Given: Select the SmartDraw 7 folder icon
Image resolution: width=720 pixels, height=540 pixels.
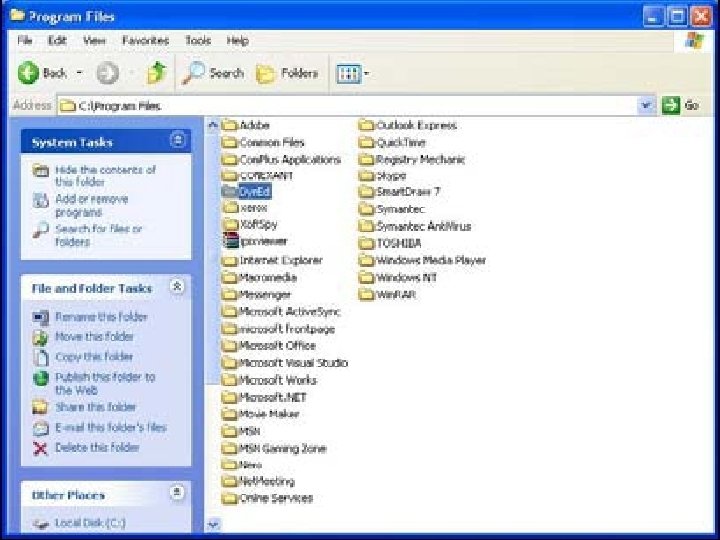Looking at the screenshot, I should (x=366, y=191).
